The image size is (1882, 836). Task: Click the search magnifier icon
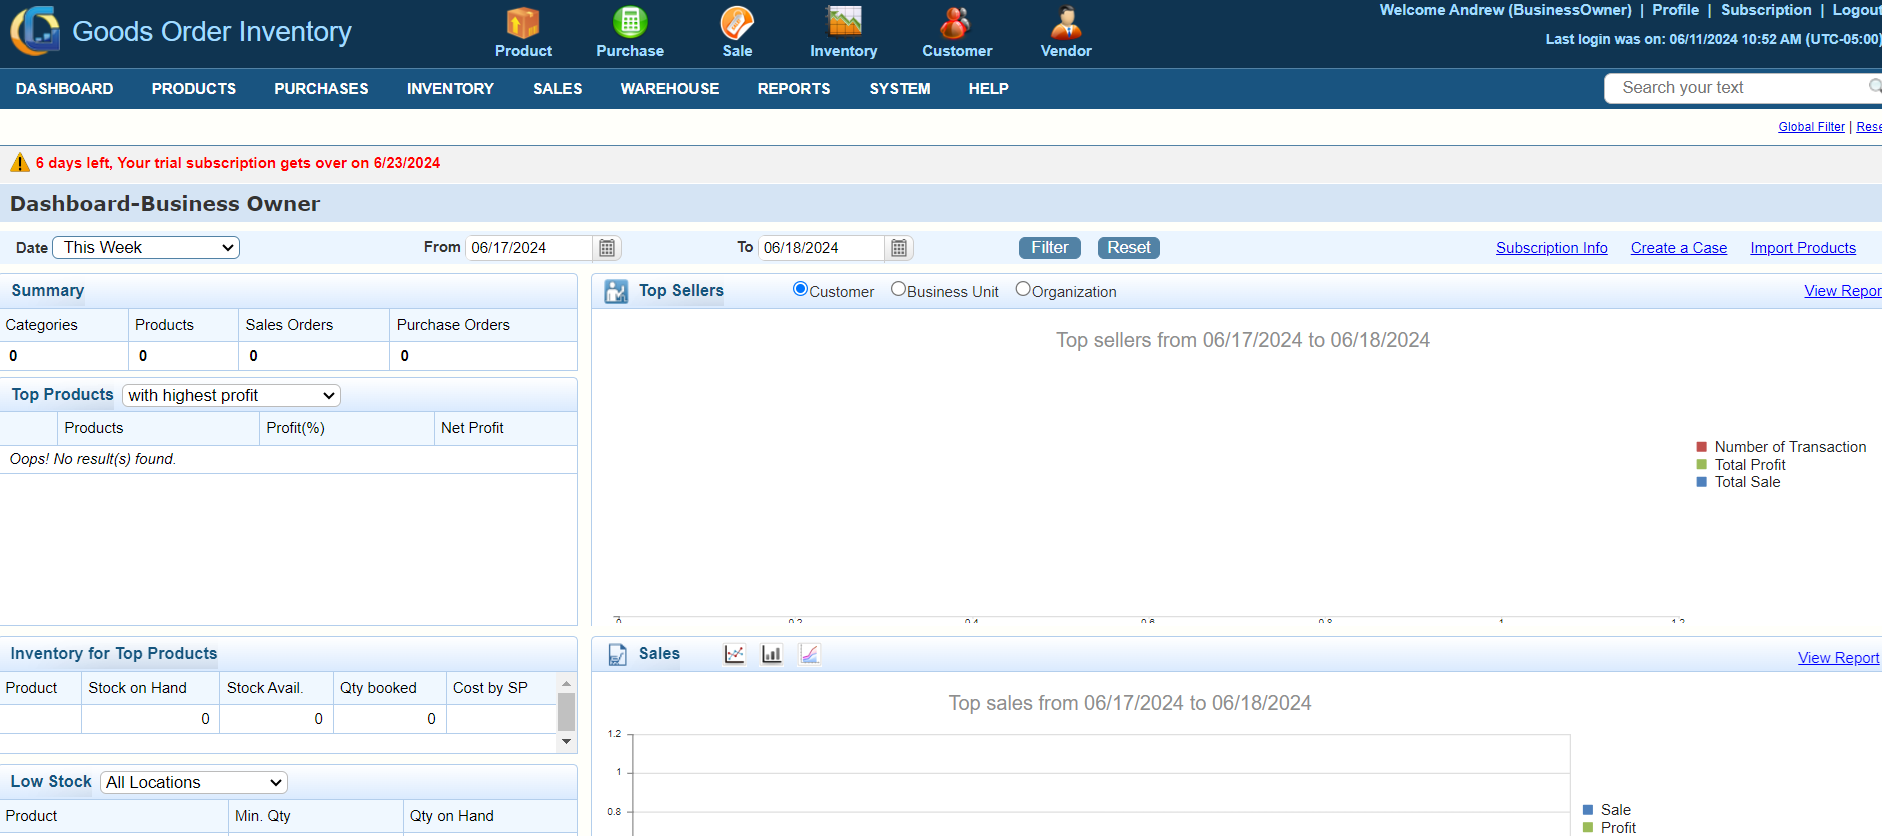[x=1875, y=87]
